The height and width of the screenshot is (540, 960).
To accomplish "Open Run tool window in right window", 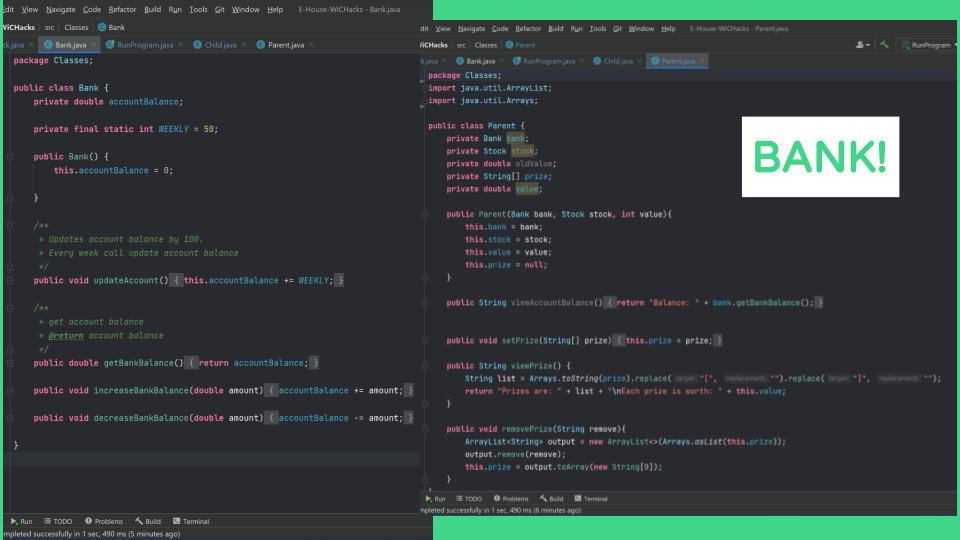I will [x=435, y=498].
